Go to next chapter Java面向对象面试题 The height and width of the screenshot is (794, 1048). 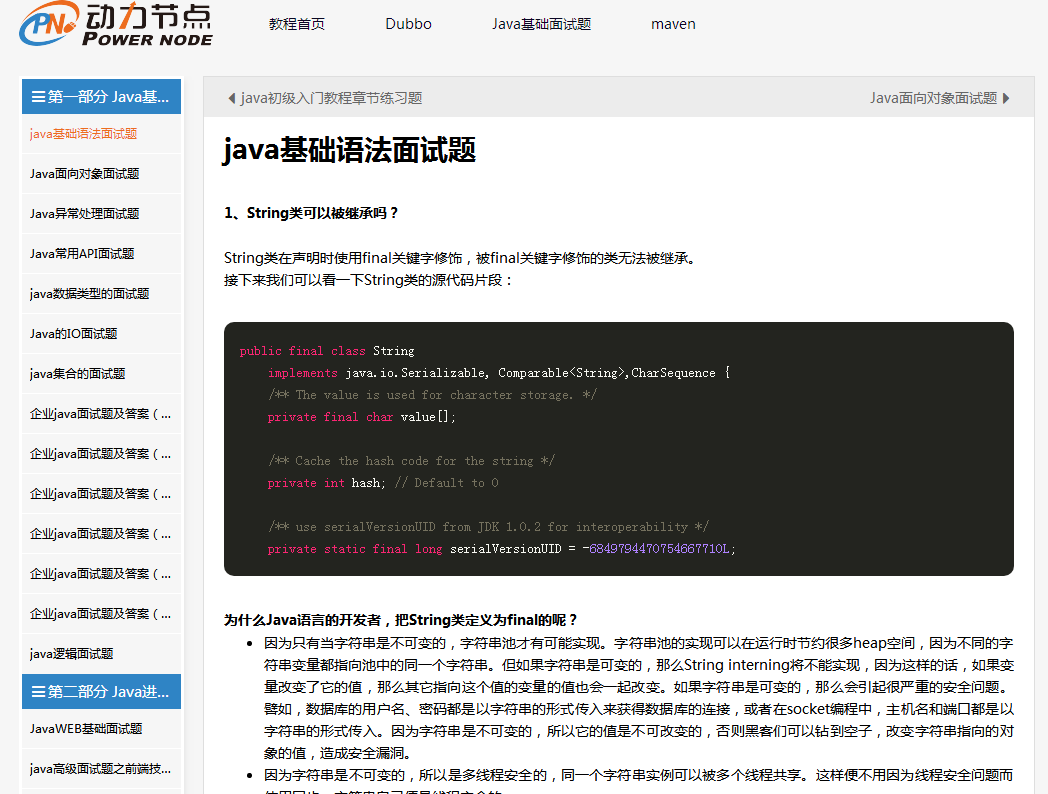point(940,98)
